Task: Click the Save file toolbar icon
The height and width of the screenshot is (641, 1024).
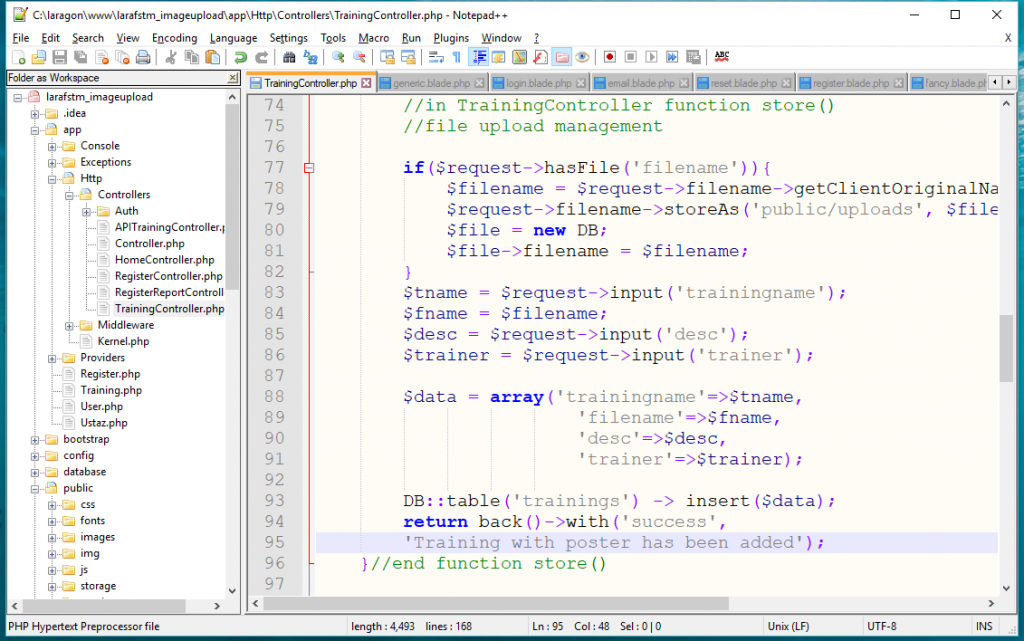Action: tap(59, 57)
